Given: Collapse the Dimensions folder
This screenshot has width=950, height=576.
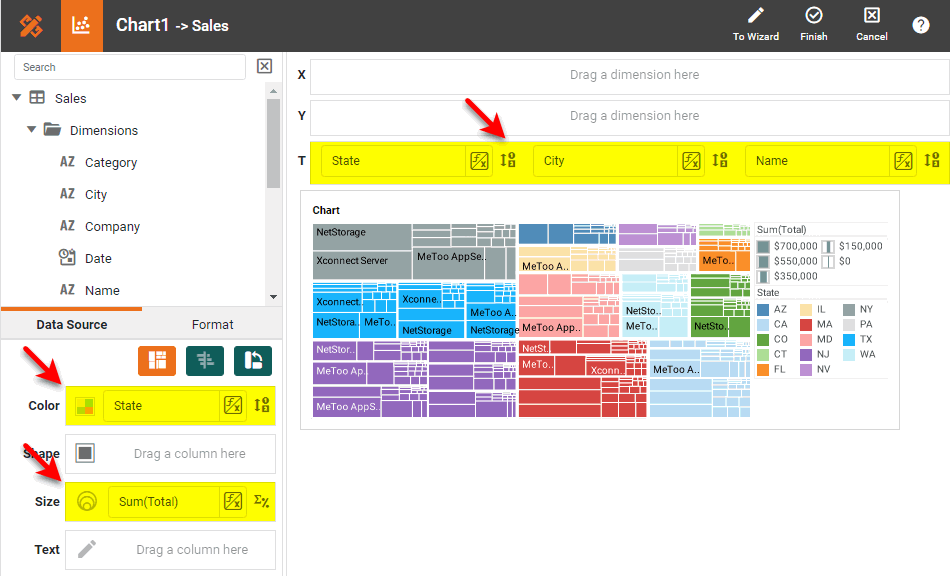Looking at the screenshot, I should pos(32,130).
